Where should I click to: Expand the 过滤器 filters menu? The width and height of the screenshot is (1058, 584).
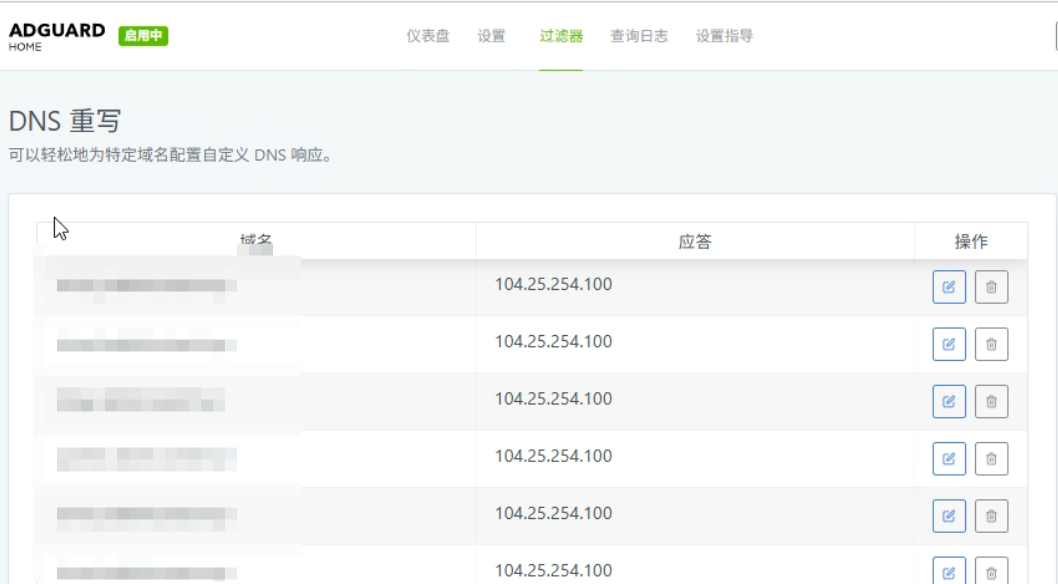point(560,37)
